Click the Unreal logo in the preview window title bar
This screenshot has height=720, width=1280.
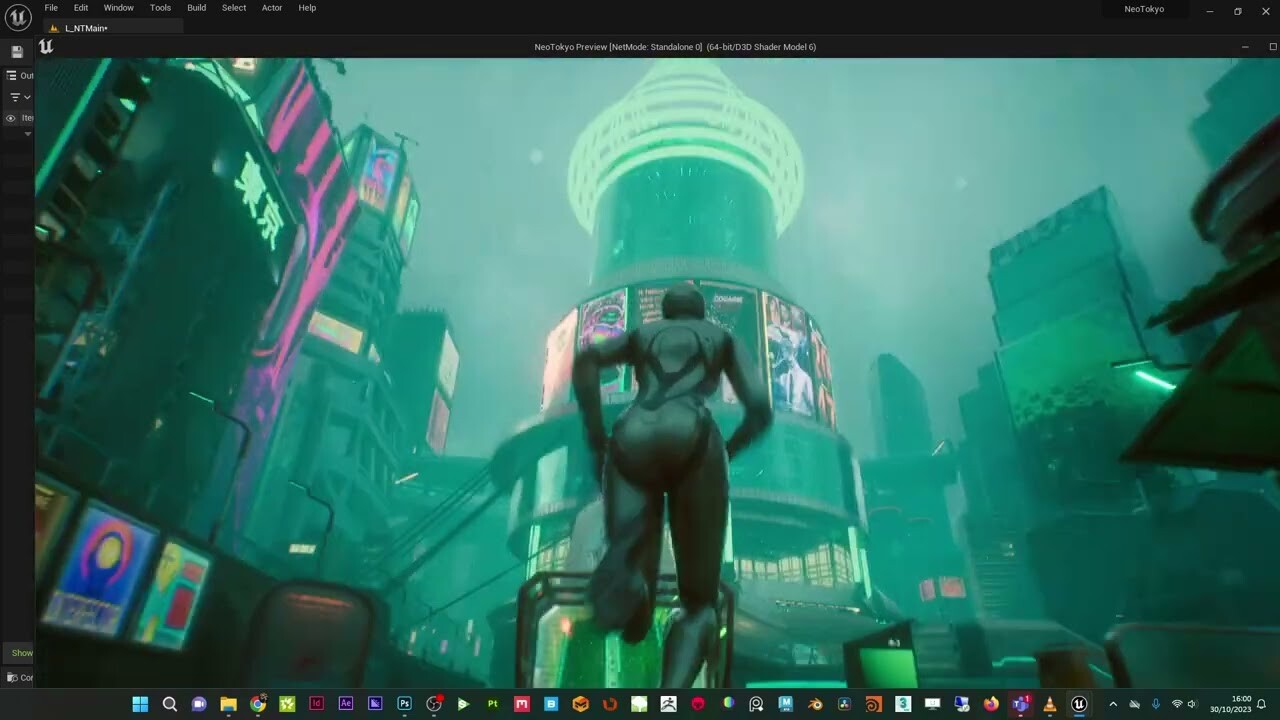pyautogui.click(x=46, y=46)
